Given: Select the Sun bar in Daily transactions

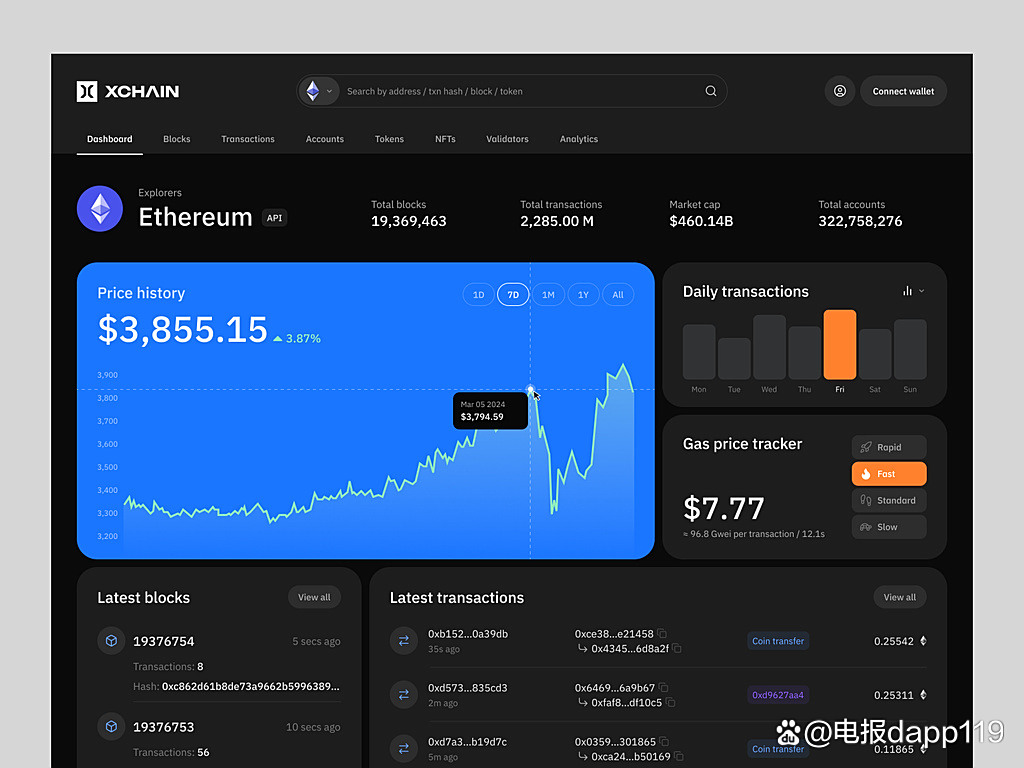Looking at the screenshot, I should tap(910, 349).
